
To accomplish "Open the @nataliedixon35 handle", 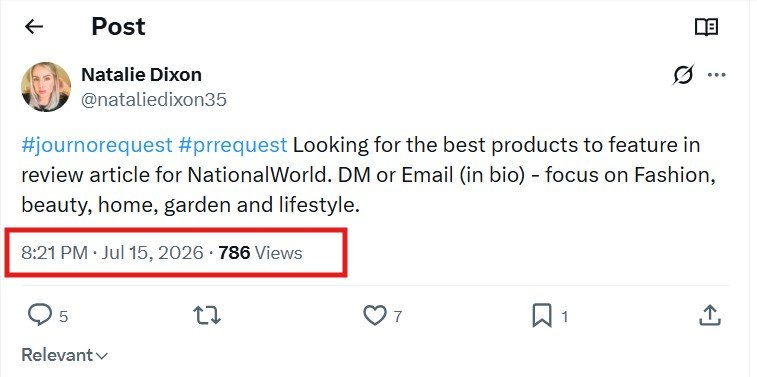I will [154, 100].
